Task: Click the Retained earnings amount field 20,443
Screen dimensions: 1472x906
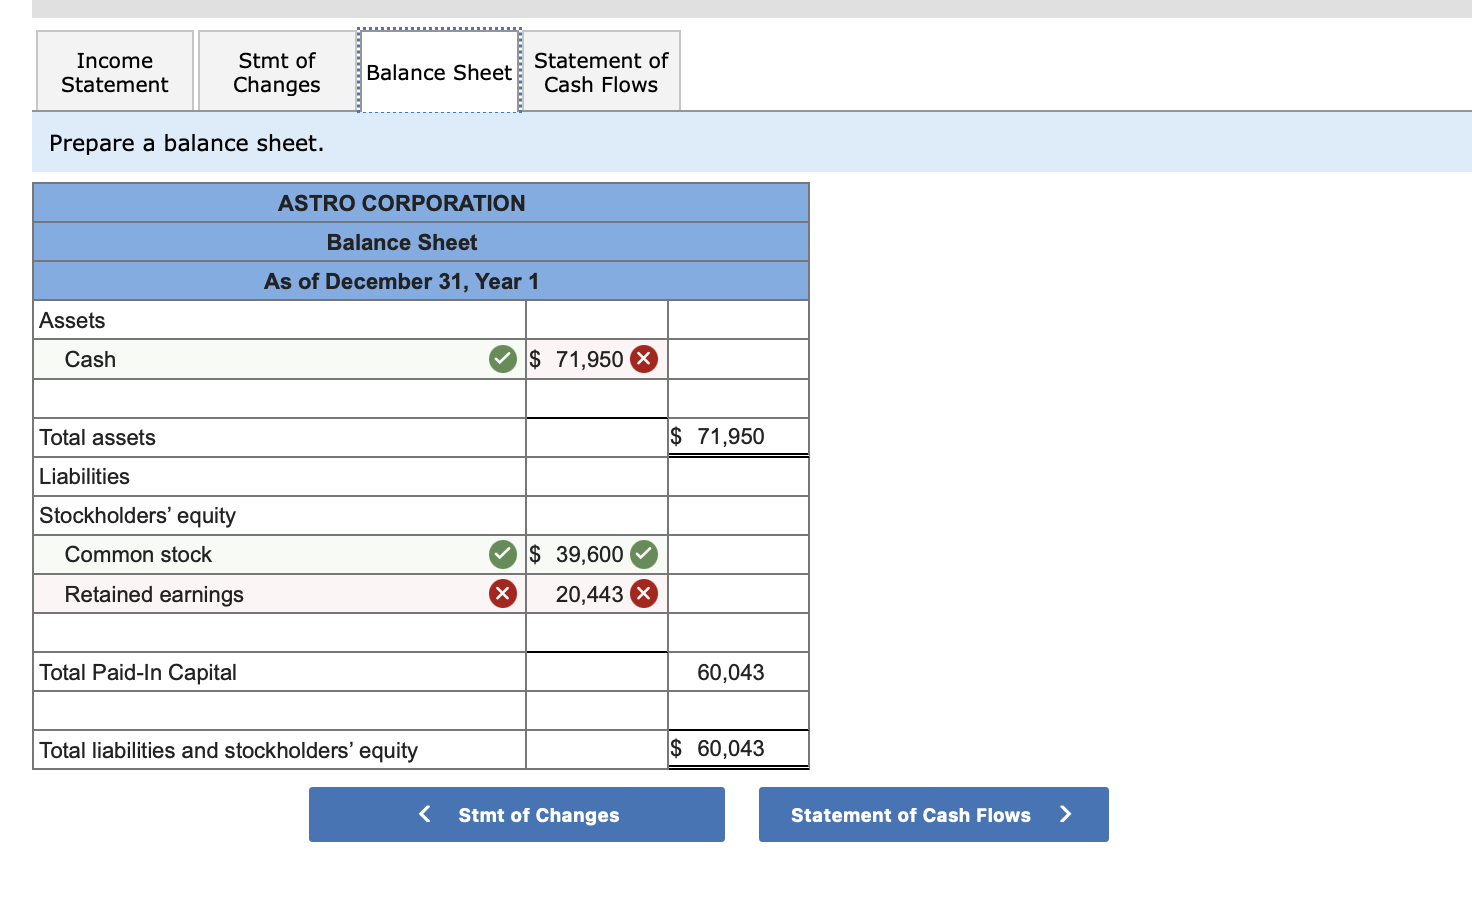Action: coord(597,594)
